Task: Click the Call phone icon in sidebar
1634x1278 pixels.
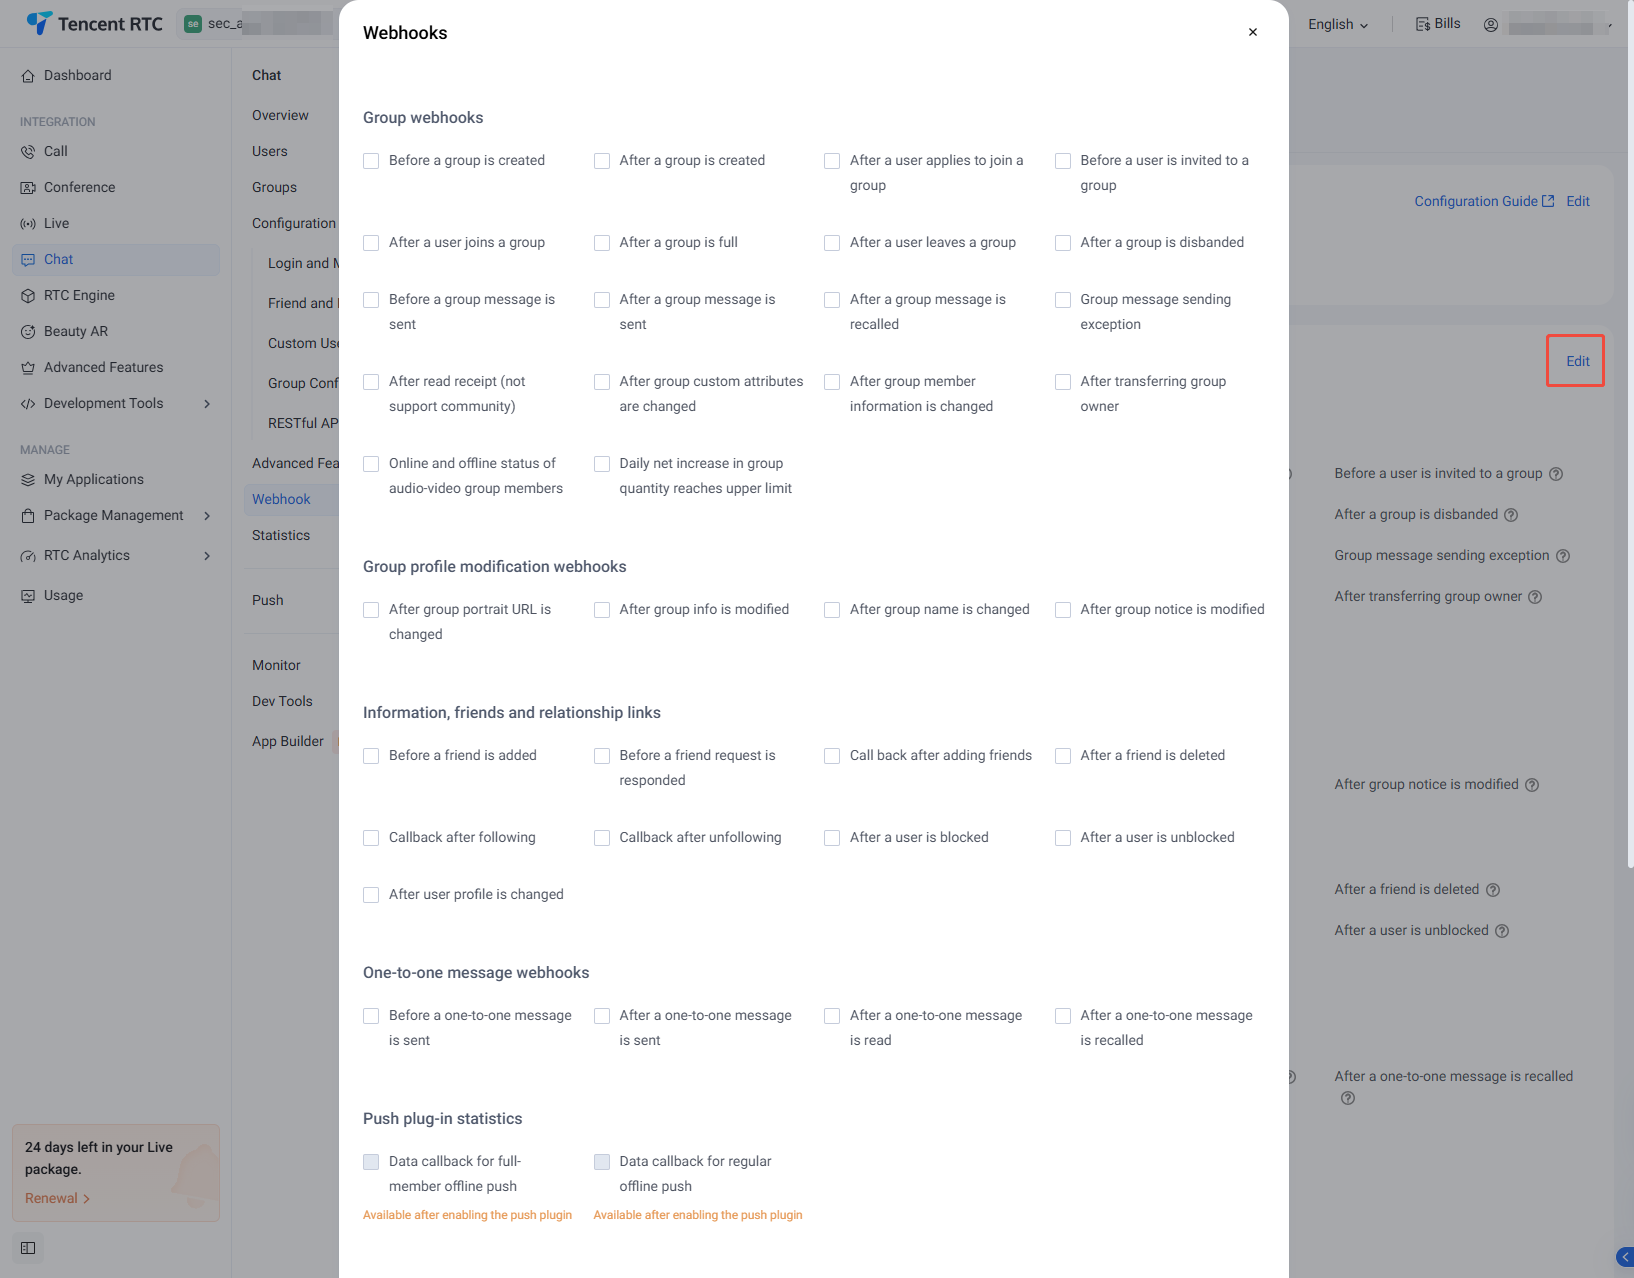Action: (x=28, y=152)
